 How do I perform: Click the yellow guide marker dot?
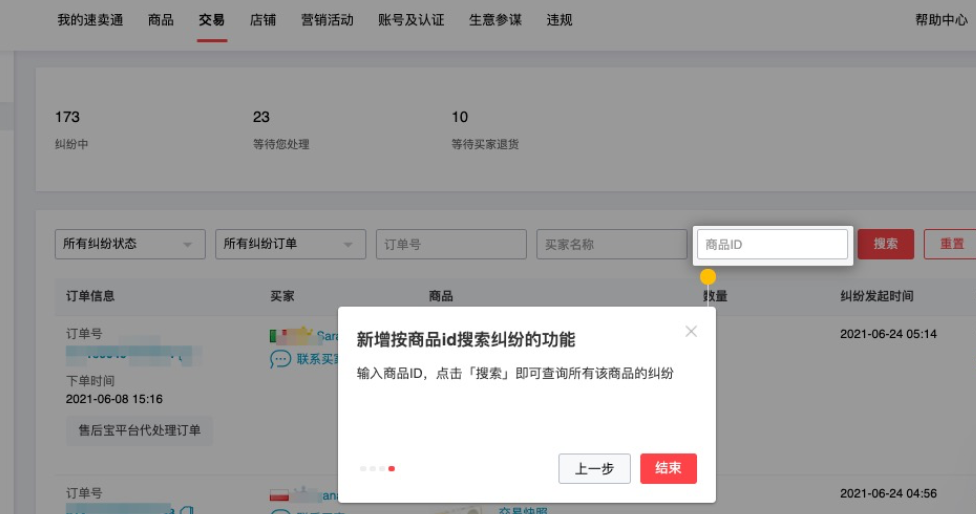pyautogui.click(x=708, y=276)
